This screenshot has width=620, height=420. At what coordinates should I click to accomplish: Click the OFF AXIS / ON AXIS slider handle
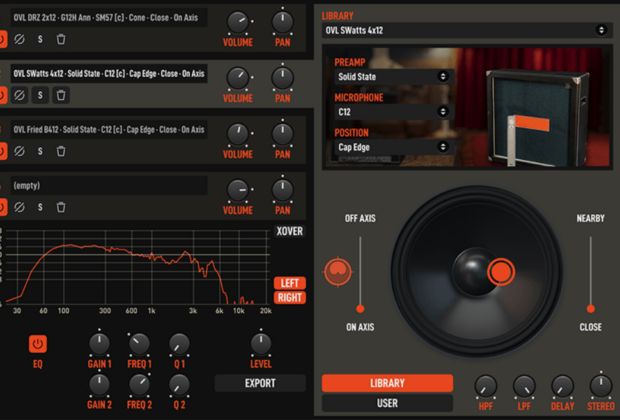point(360,308)
